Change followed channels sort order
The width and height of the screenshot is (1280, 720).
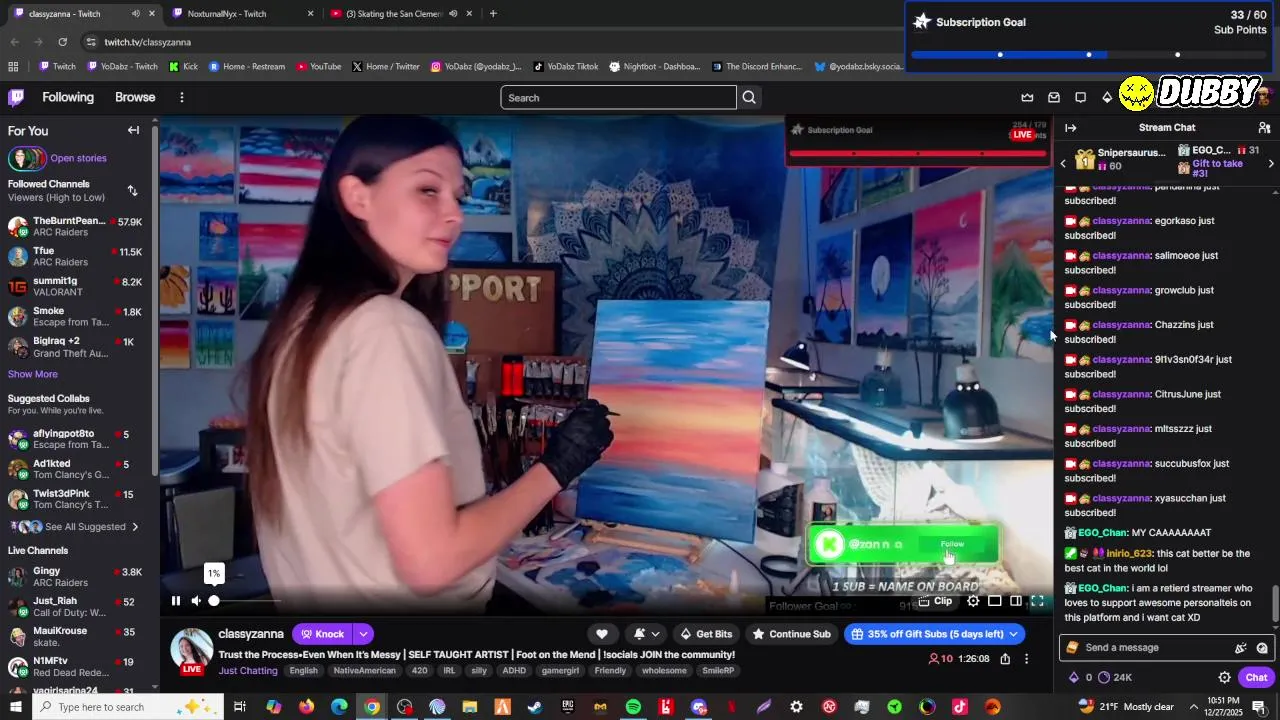[x=132, y=190]
